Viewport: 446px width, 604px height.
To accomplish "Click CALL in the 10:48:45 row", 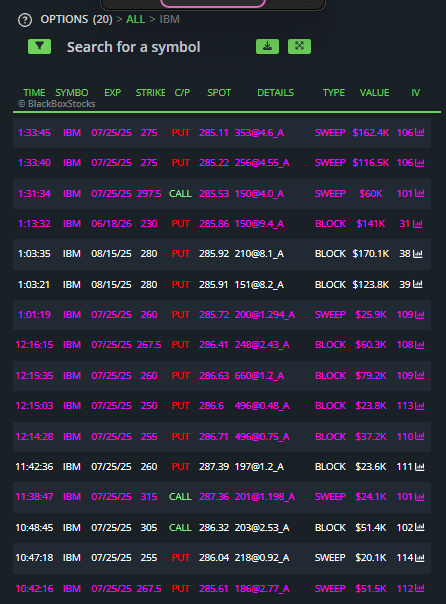I will [180, 527].
